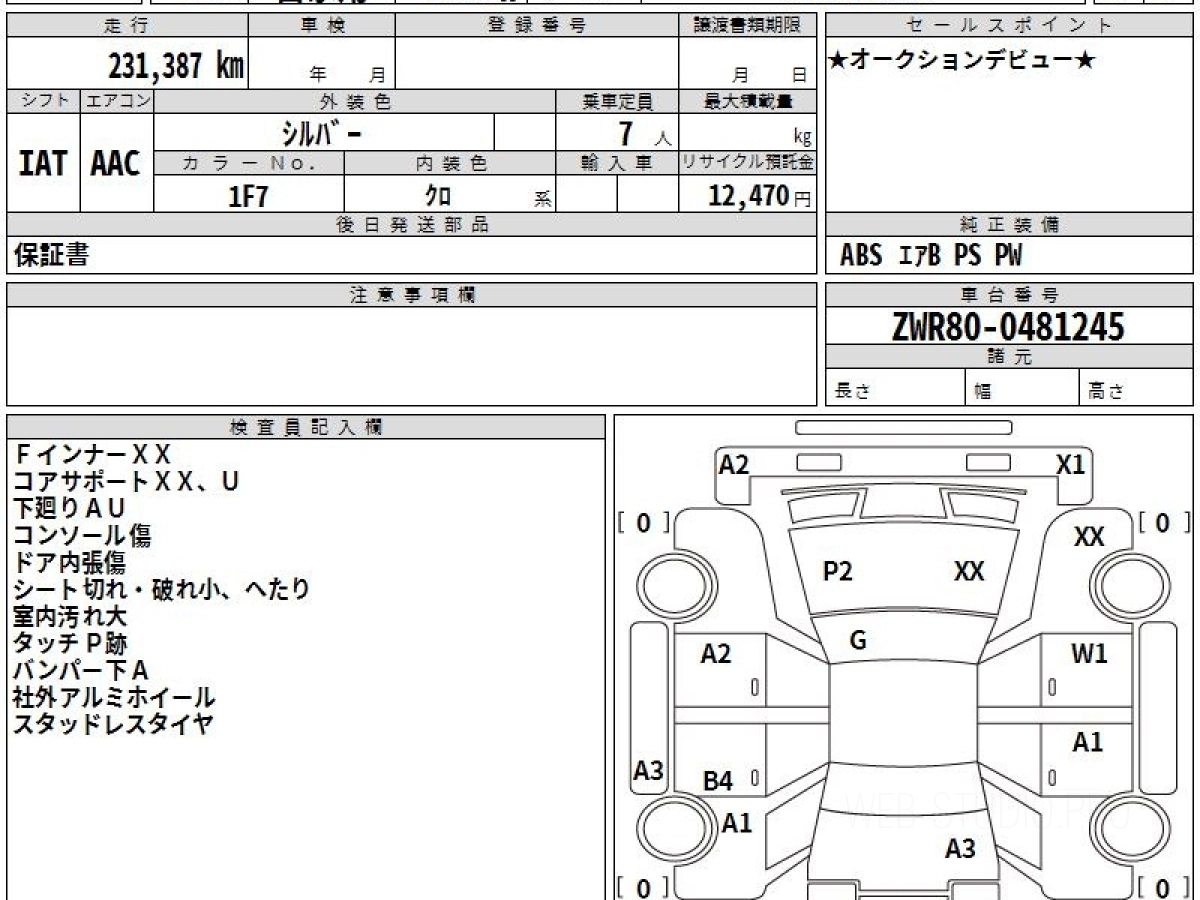Click the 走行 column header
Viewport: 1200px width, 900px height.
(x=127, y=25)
